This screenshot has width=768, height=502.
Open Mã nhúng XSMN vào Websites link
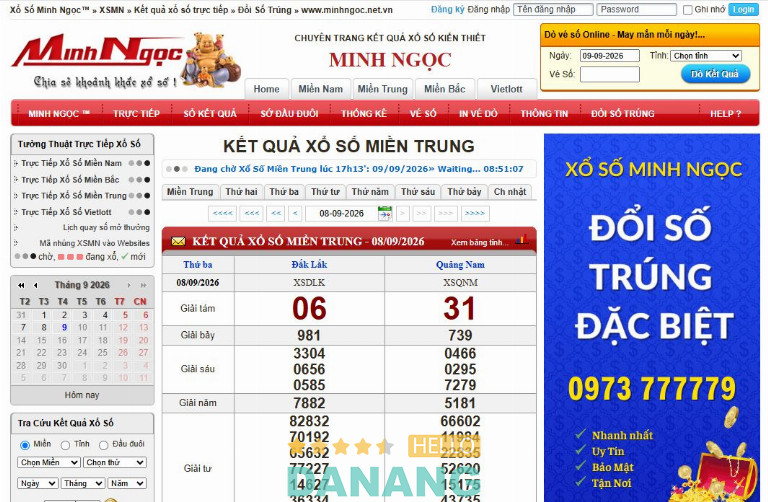coord(95,243)
